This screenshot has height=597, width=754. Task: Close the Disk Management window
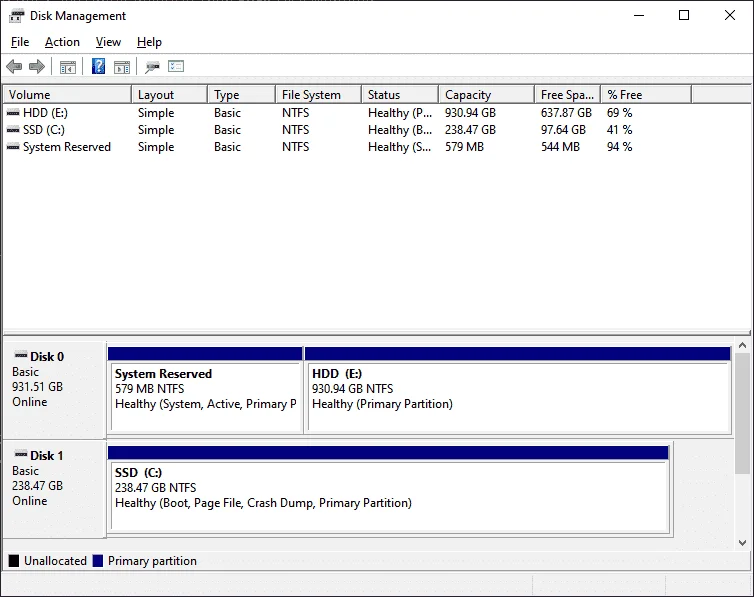point(729,15)
